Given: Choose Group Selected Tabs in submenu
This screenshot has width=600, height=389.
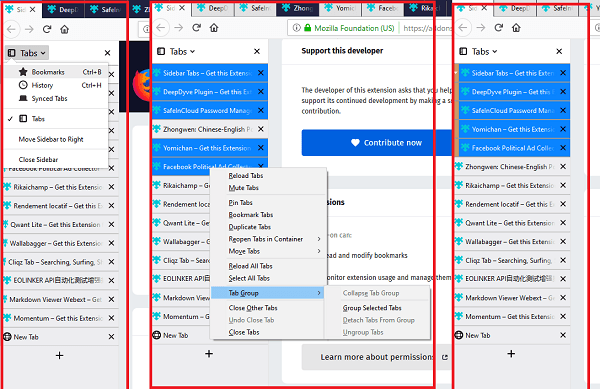Looking at the screenshot, I should coord(377,308).
